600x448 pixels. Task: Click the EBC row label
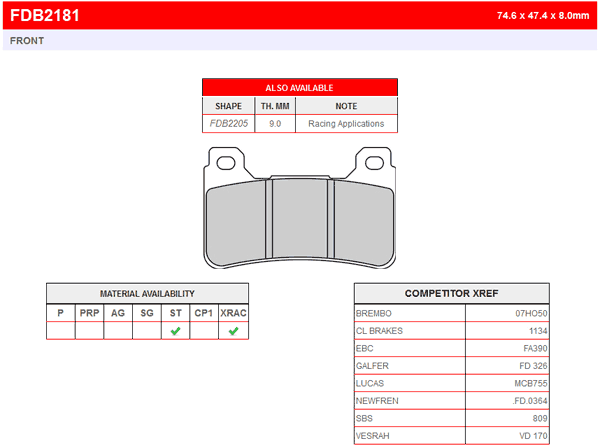click(365, 349)
